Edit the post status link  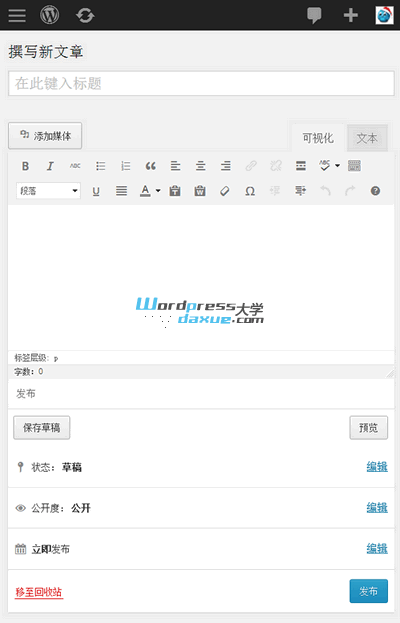(377, 466)
